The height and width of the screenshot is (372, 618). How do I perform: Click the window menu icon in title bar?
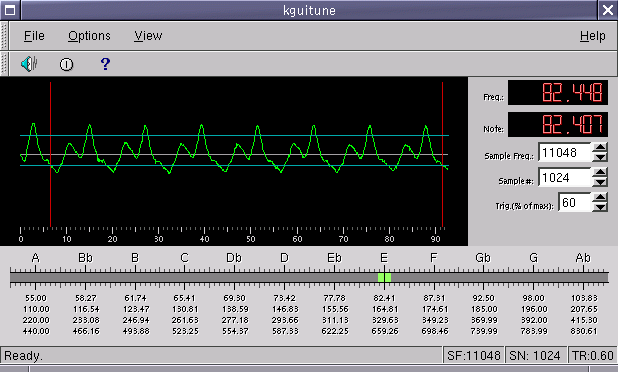click(x=10, y=10)
